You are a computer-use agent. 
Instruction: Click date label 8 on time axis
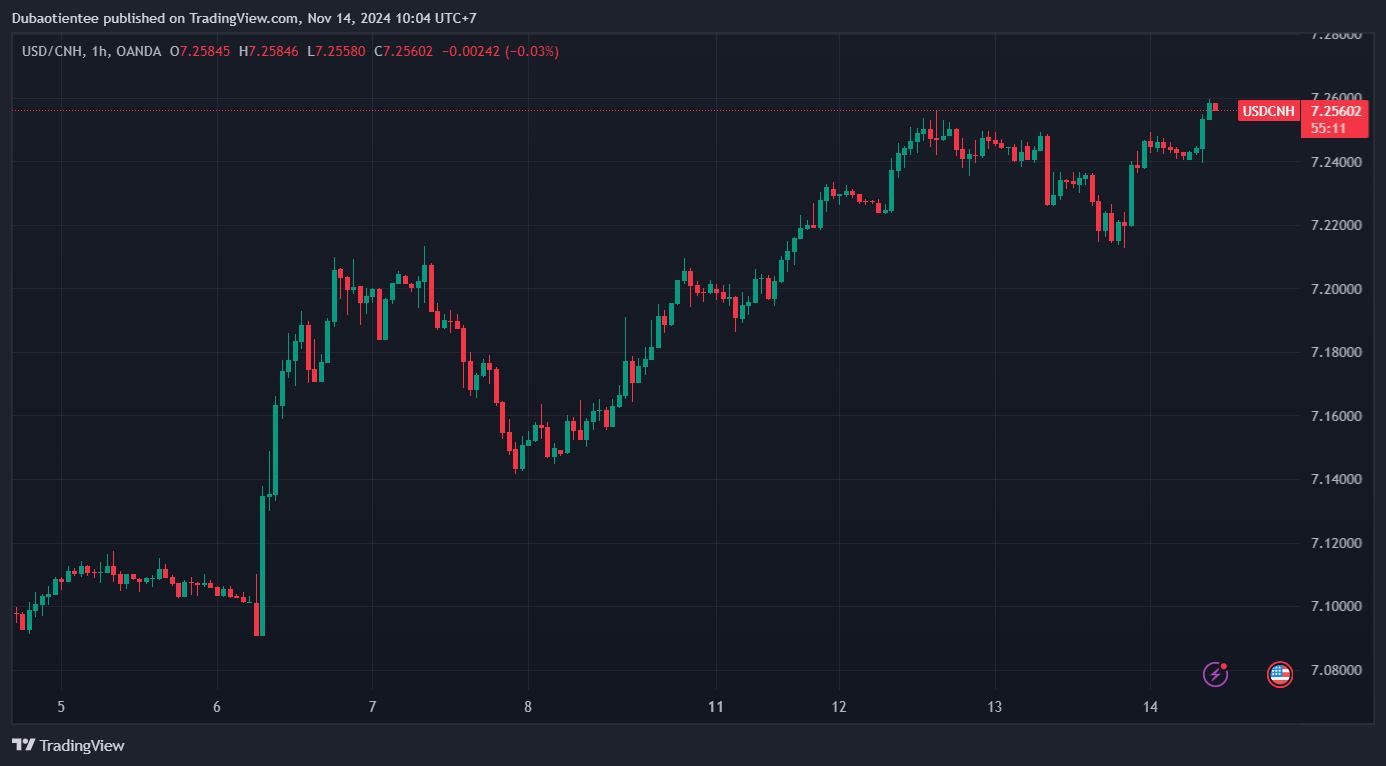point(528,707)
